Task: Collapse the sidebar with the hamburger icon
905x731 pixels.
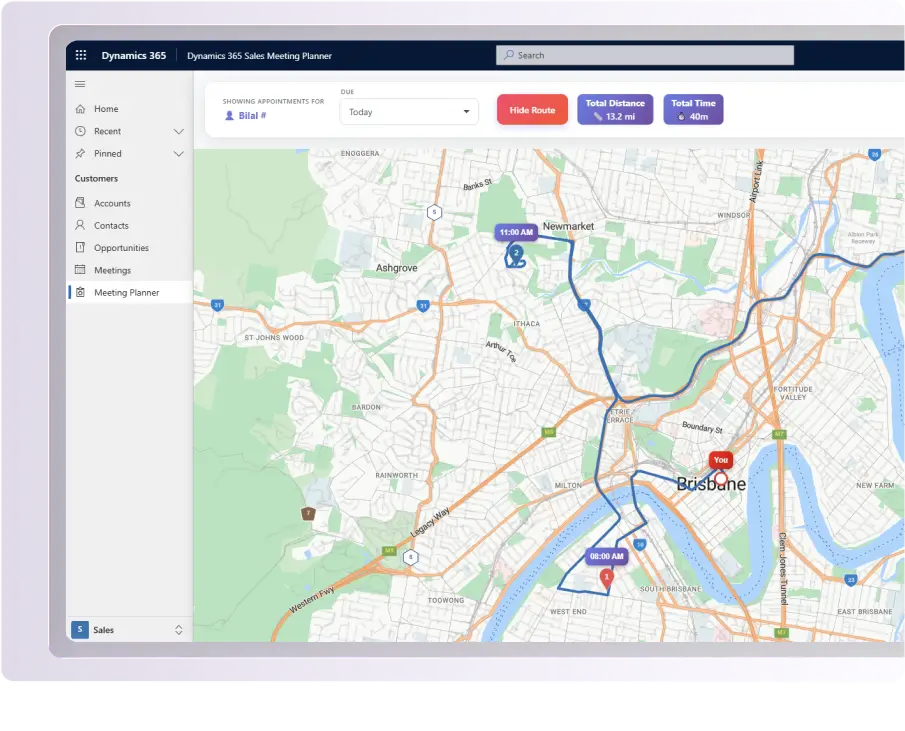Action: (80, 84)
